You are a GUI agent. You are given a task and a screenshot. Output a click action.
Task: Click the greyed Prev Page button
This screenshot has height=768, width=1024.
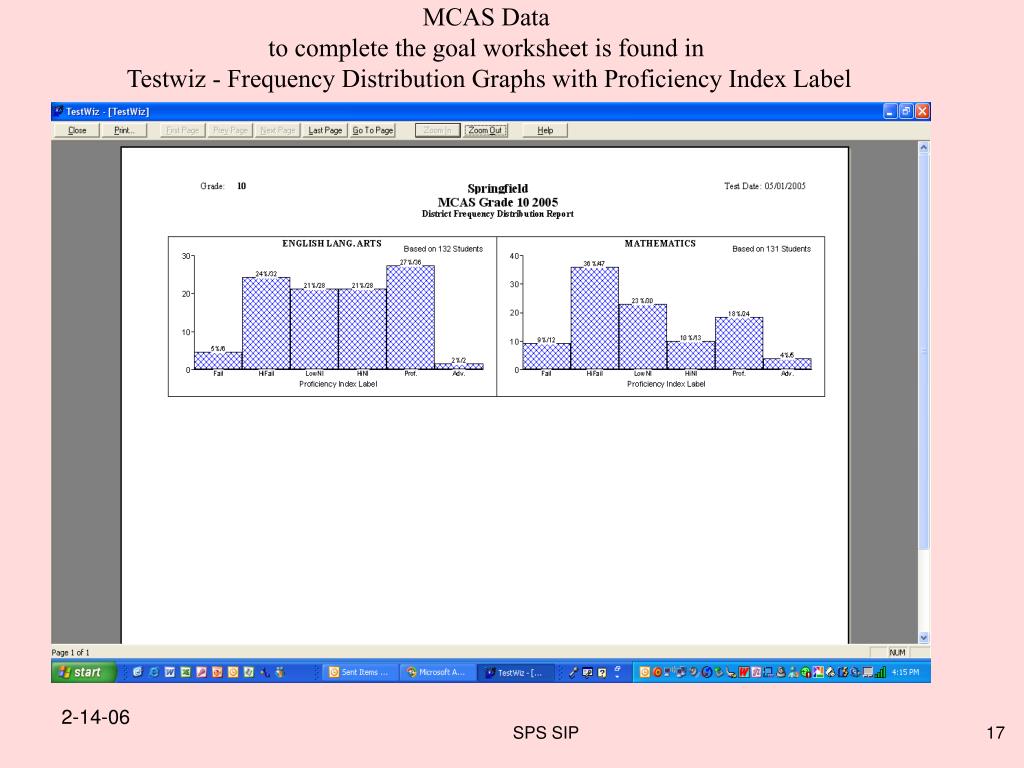pos(231,131)
